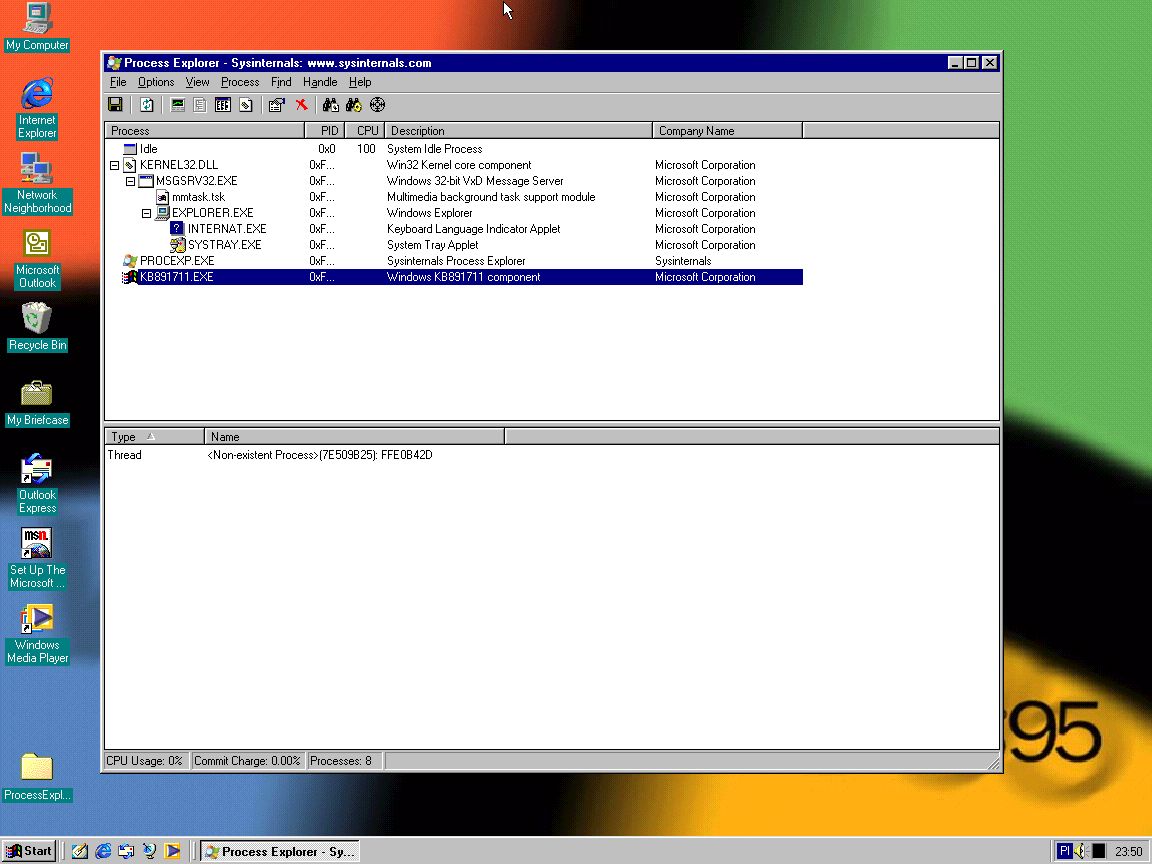Select the SYSTRAY.EXE process row
Image resolution: width=1152 pixels, height=864 pixels.
point(224,245)
